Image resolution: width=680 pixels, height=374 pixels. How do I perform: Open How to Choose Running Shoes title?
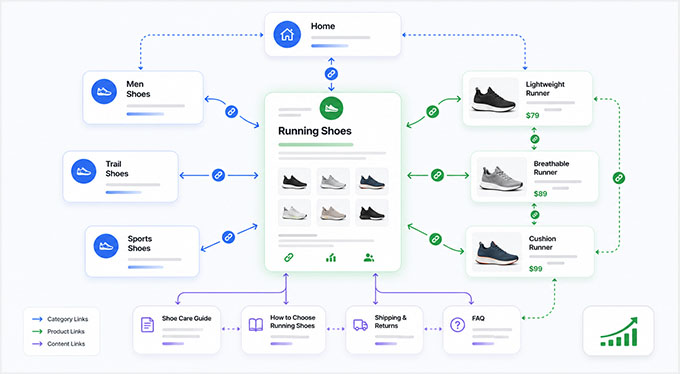[293, 322]
